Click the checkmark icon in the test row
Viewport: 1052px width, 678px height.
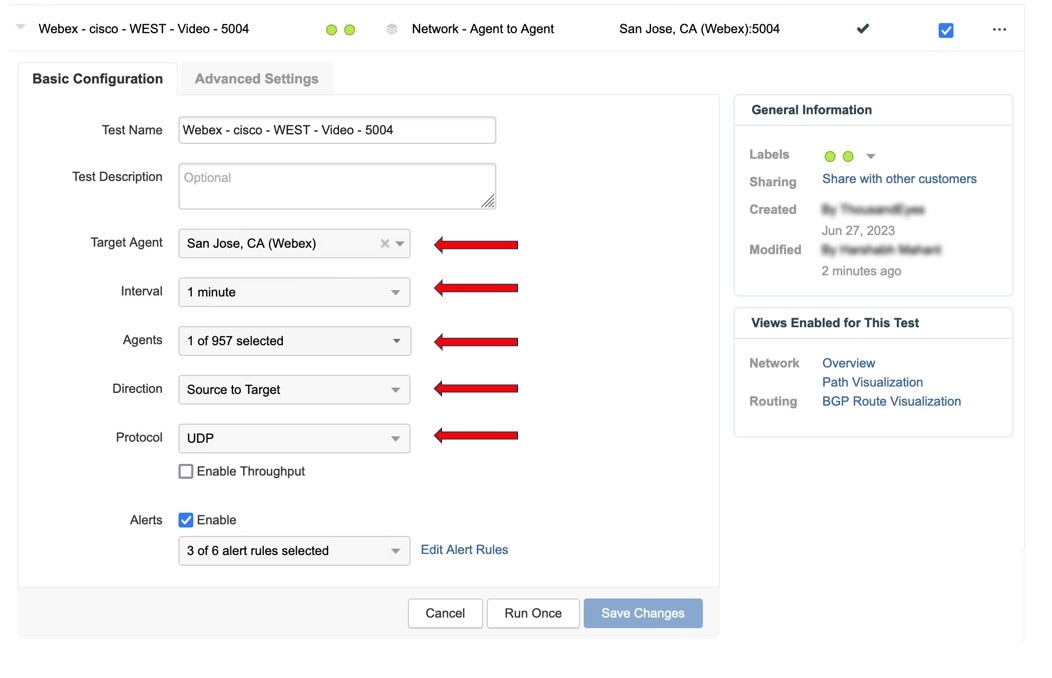[863, 29]
